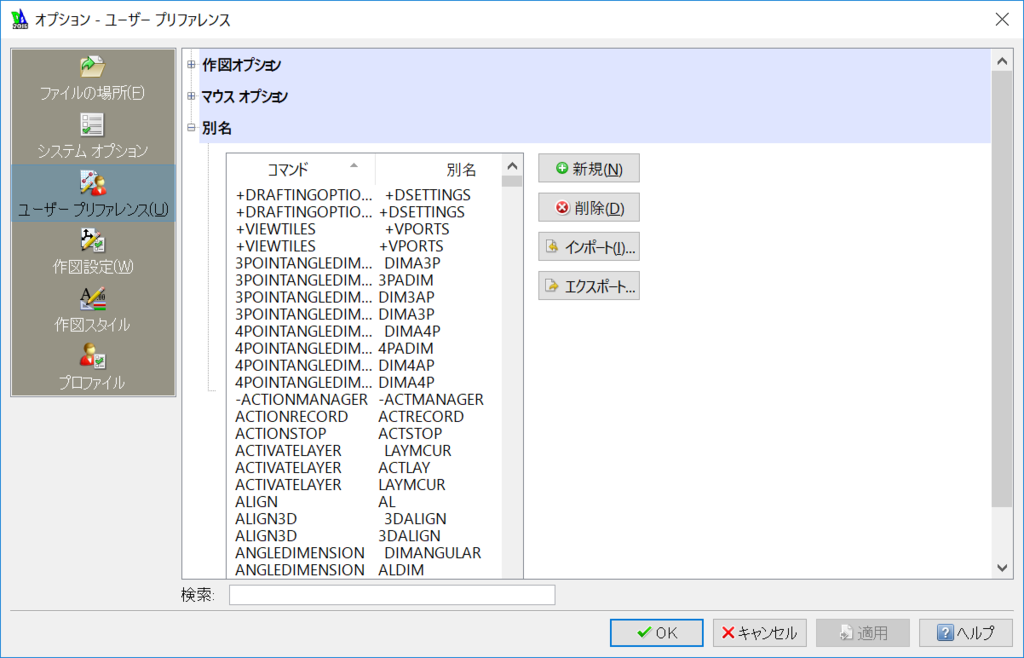Select the 3PADIM alias entry
The width and height of the screenshot is (1024, 658).
coord(406,280)
